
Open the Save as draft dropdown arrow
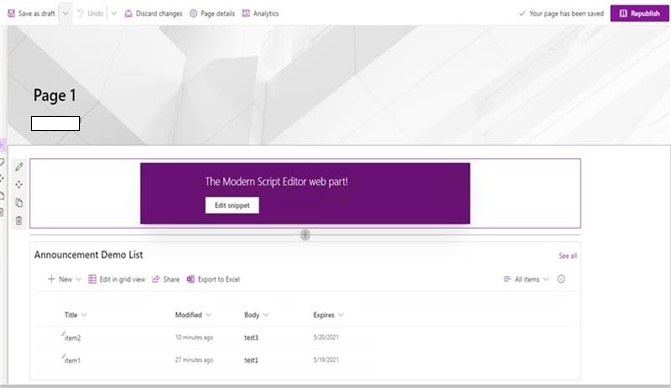pyautogui.click(x=65, y=14)
